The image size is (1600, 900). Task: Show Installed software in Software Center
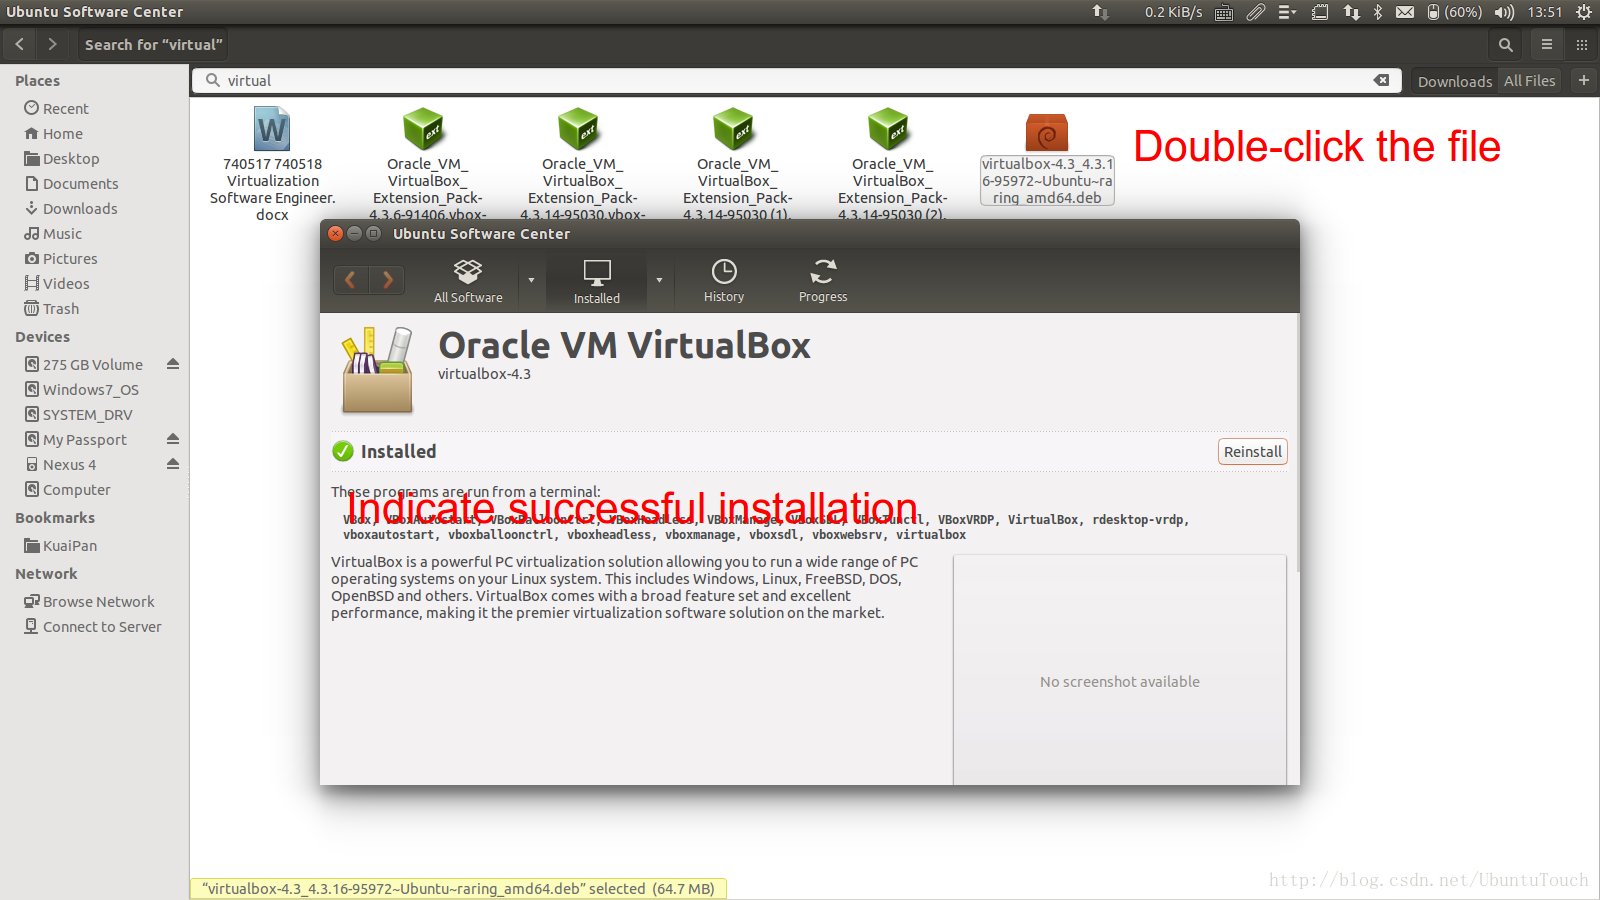coord(597,281)
